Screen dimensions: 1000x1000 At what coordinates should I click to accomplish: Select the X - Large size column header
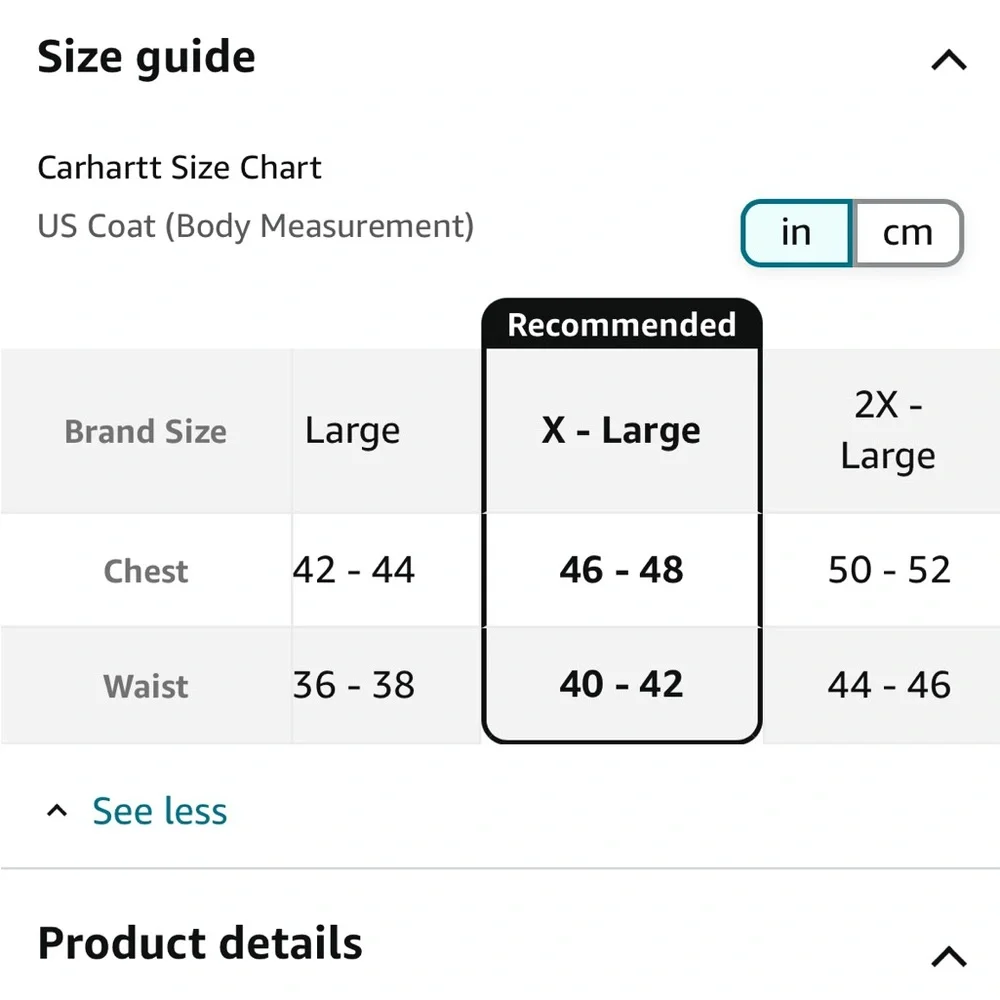pyautogui.click(x=621, y=431)
